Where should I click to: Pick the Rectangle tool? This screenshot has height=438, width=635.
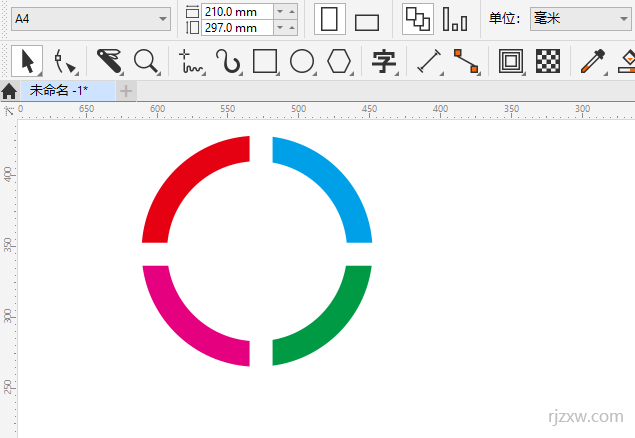(x=265, y=62)
